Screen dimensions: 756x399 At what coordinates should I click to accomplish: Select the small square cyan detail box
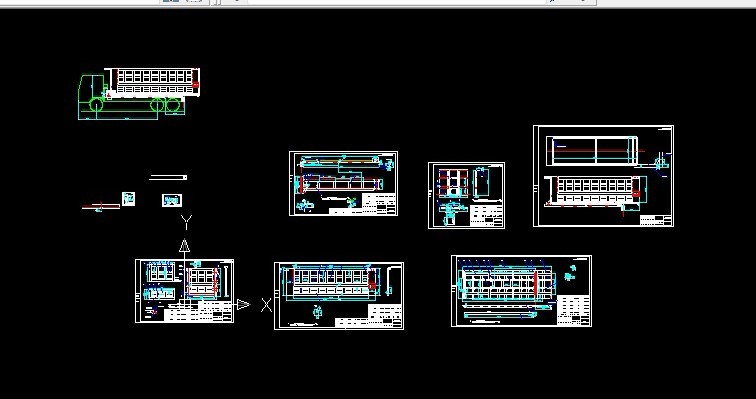click(x=128, y=199)
